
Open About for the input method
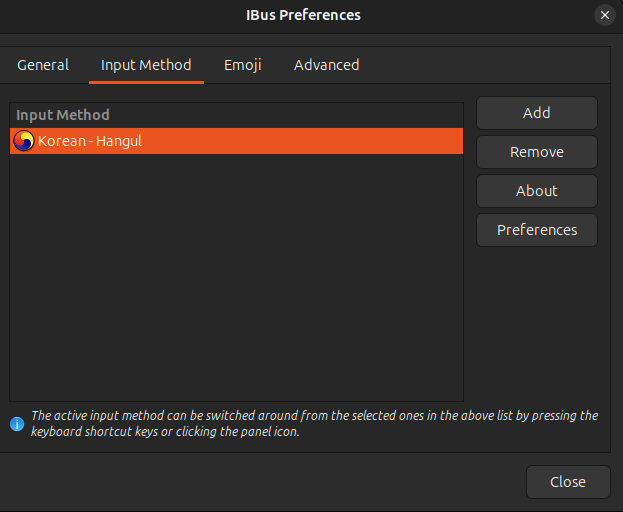pyautogui.click(x=536, y=191)
